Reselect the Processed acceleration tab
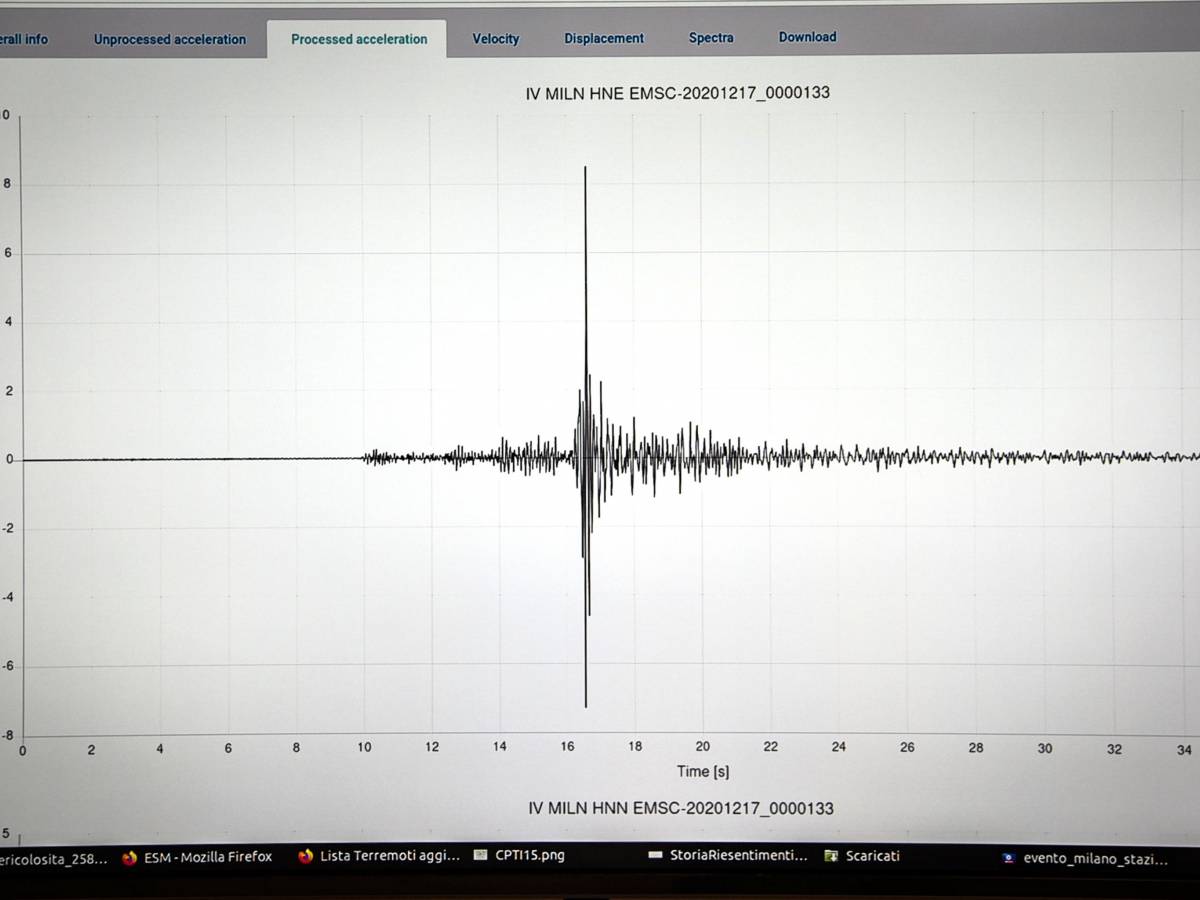 click(x=358, y=39)
